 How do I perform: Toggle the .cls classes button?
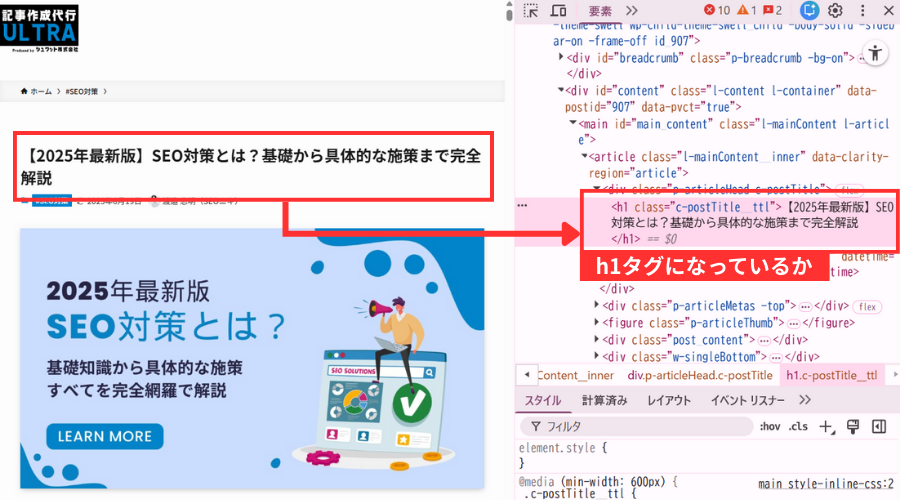click(798, 427)
